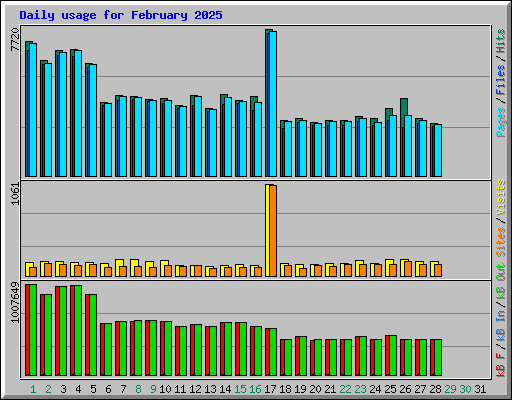Click day 17 on the x-axis

pyautogui.click(x=270, y=389)
